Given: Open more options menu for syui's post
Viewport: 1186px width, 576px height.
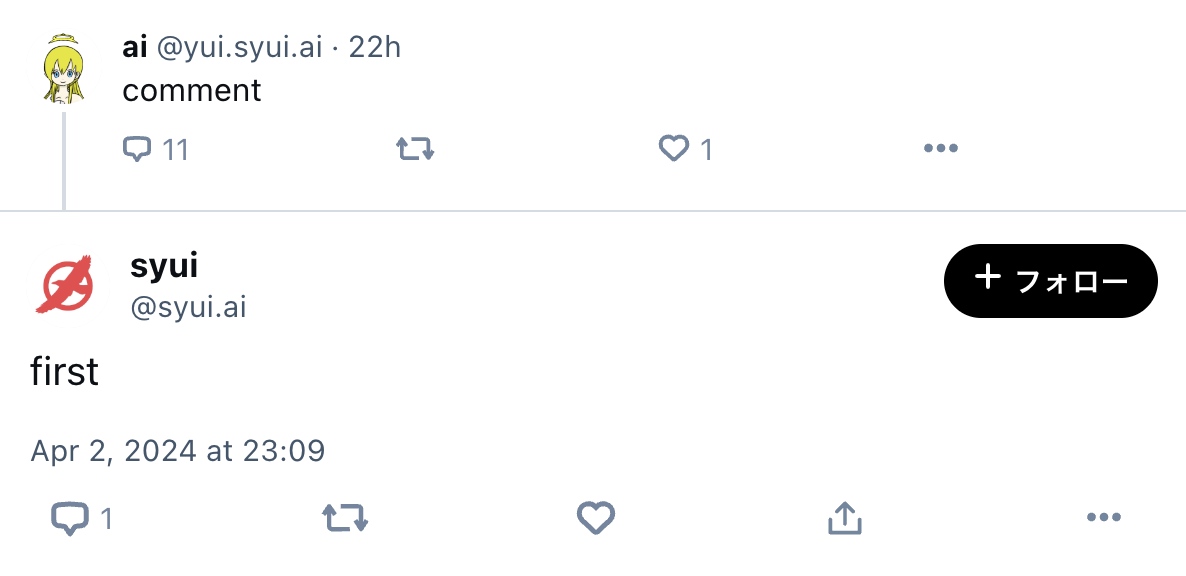Looking at the screenshot, I should click(1104, 518).
